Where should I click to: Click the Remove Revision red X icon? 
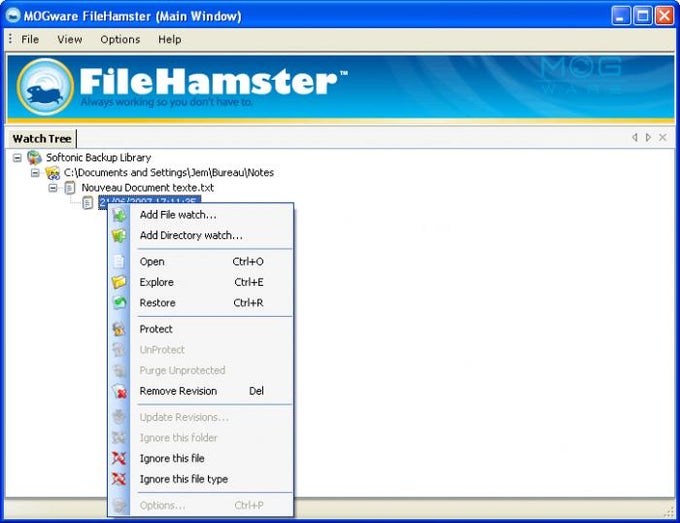(119, 391)
